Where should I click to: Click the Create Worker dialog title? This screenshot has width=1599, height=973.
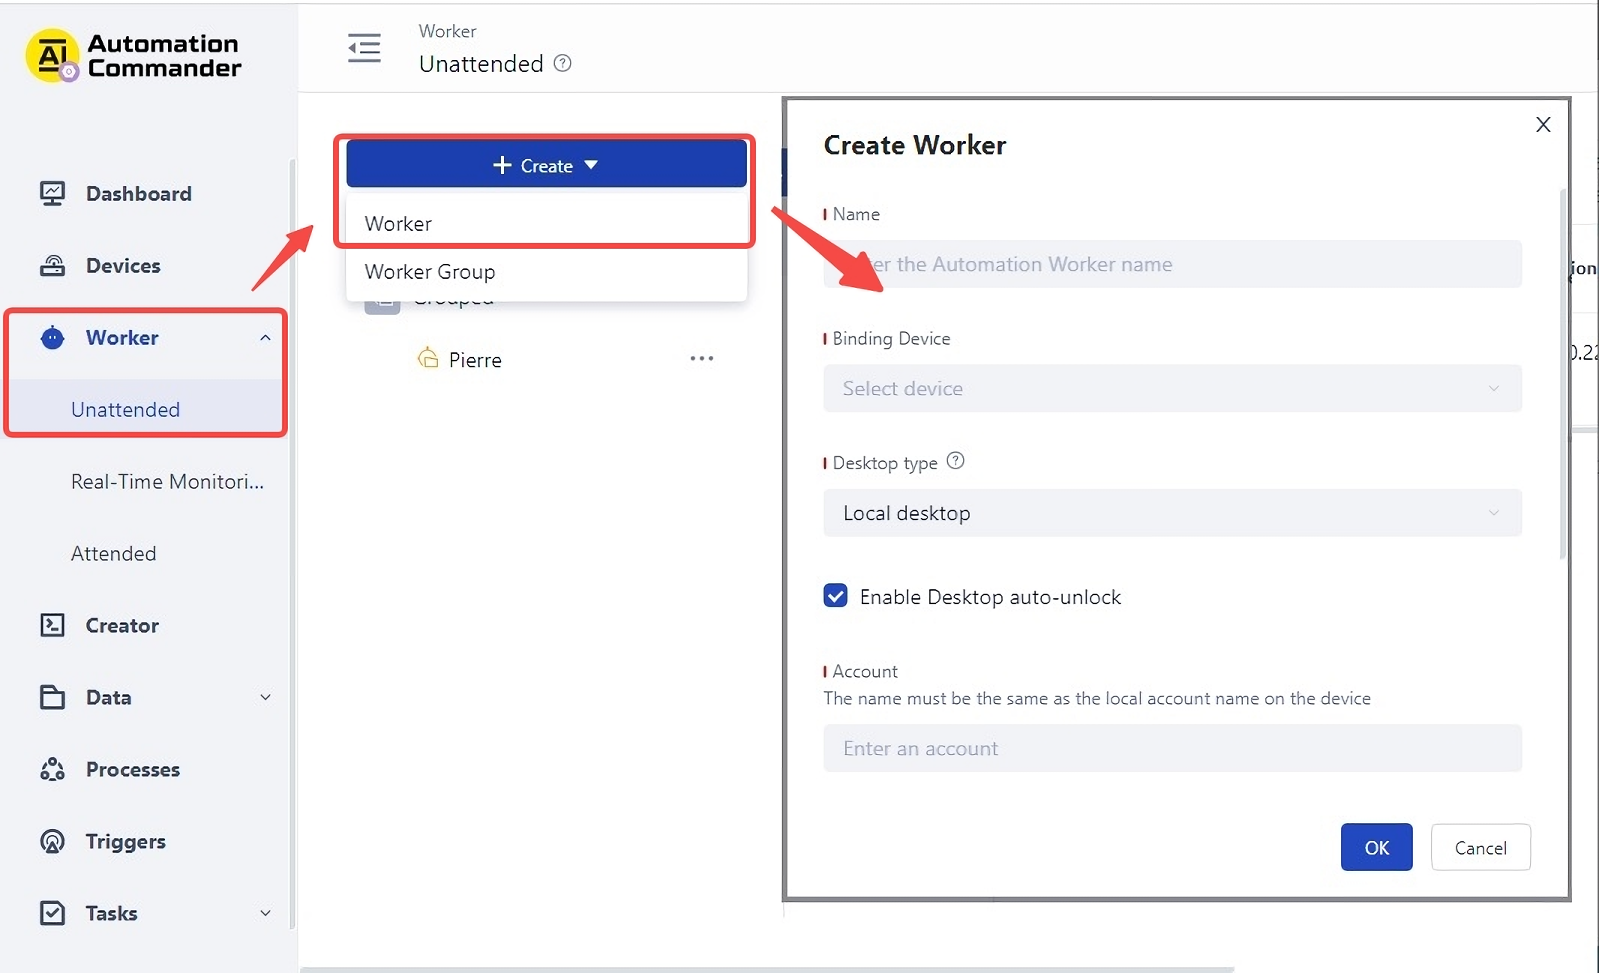[914, 145]
